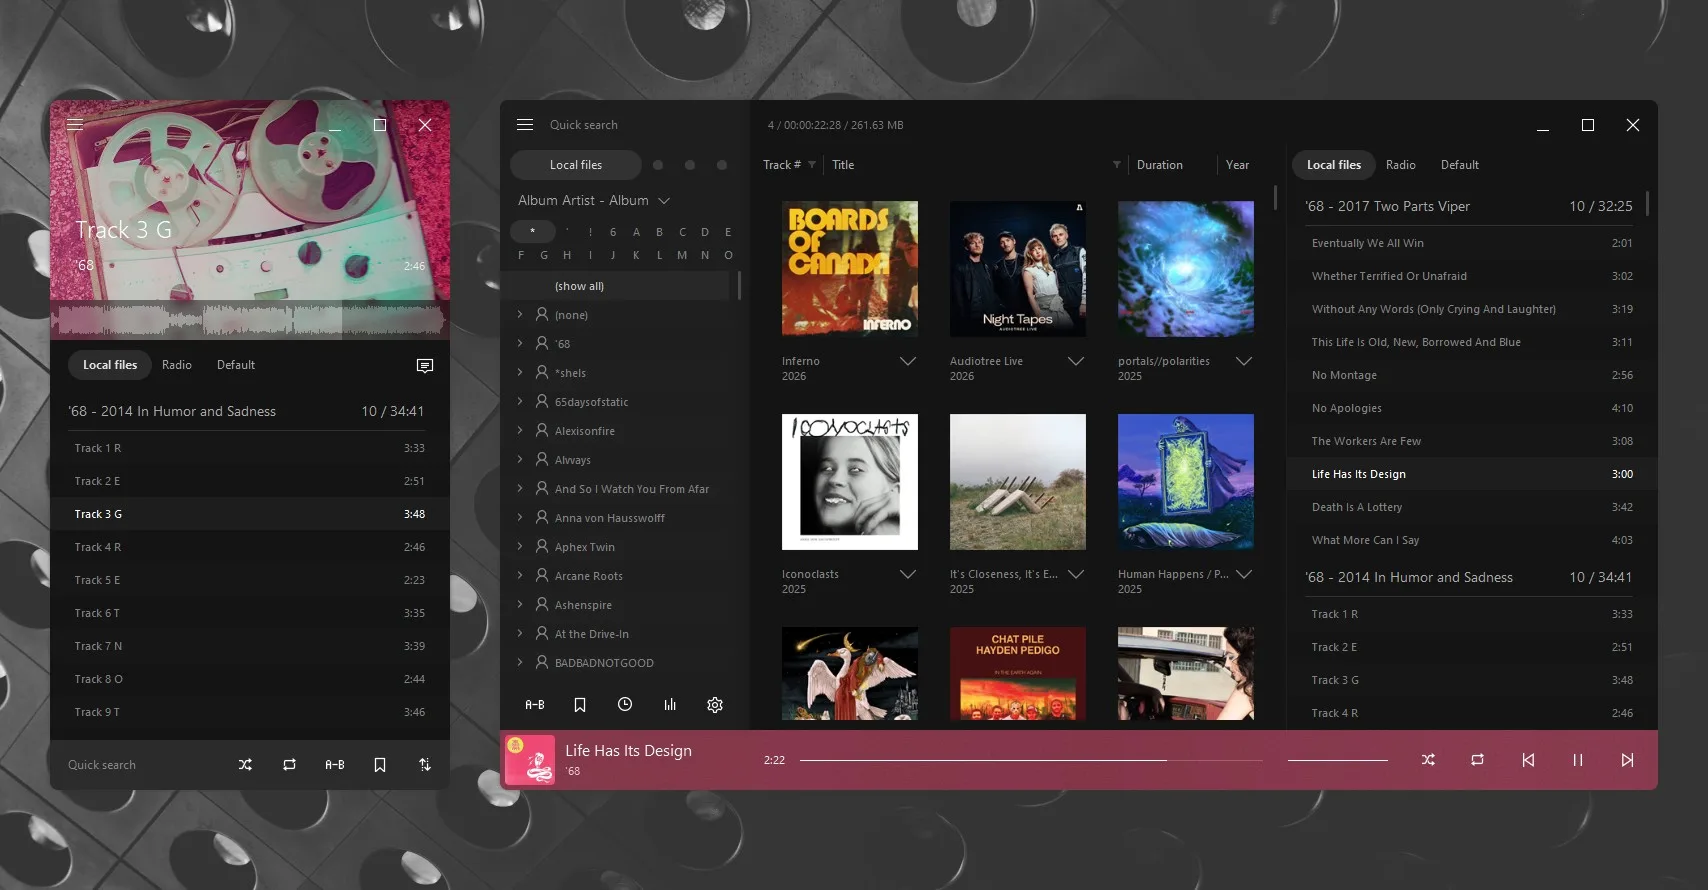The height and width of the screenshot is (890, 1708).
Task: Click the filter icon beside Track # header
Action: pos(812,165)
